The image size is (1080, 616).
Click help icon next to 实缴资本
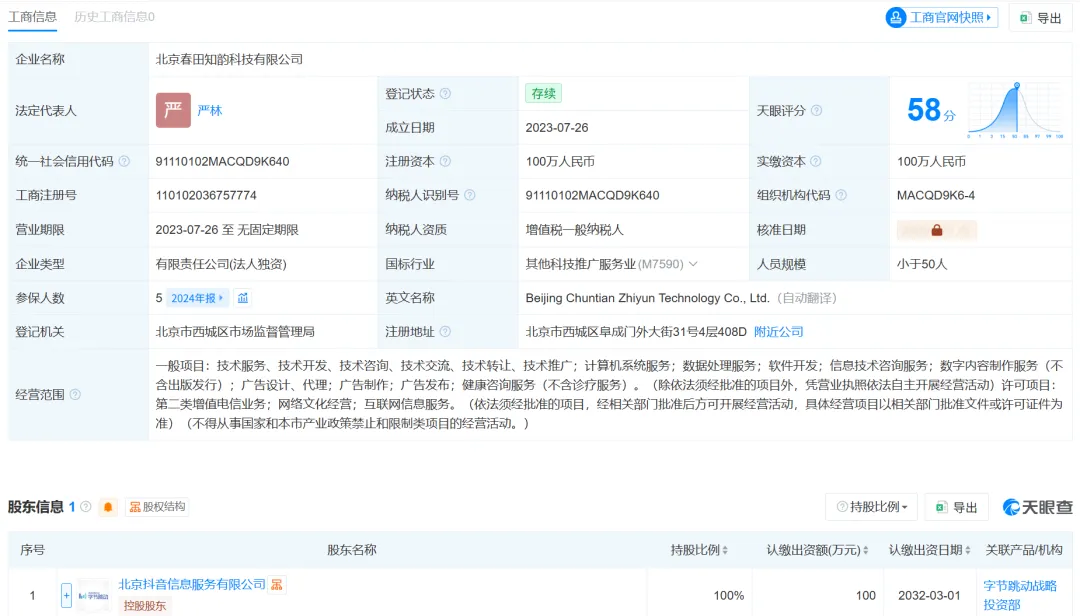[x=816, y=161]
